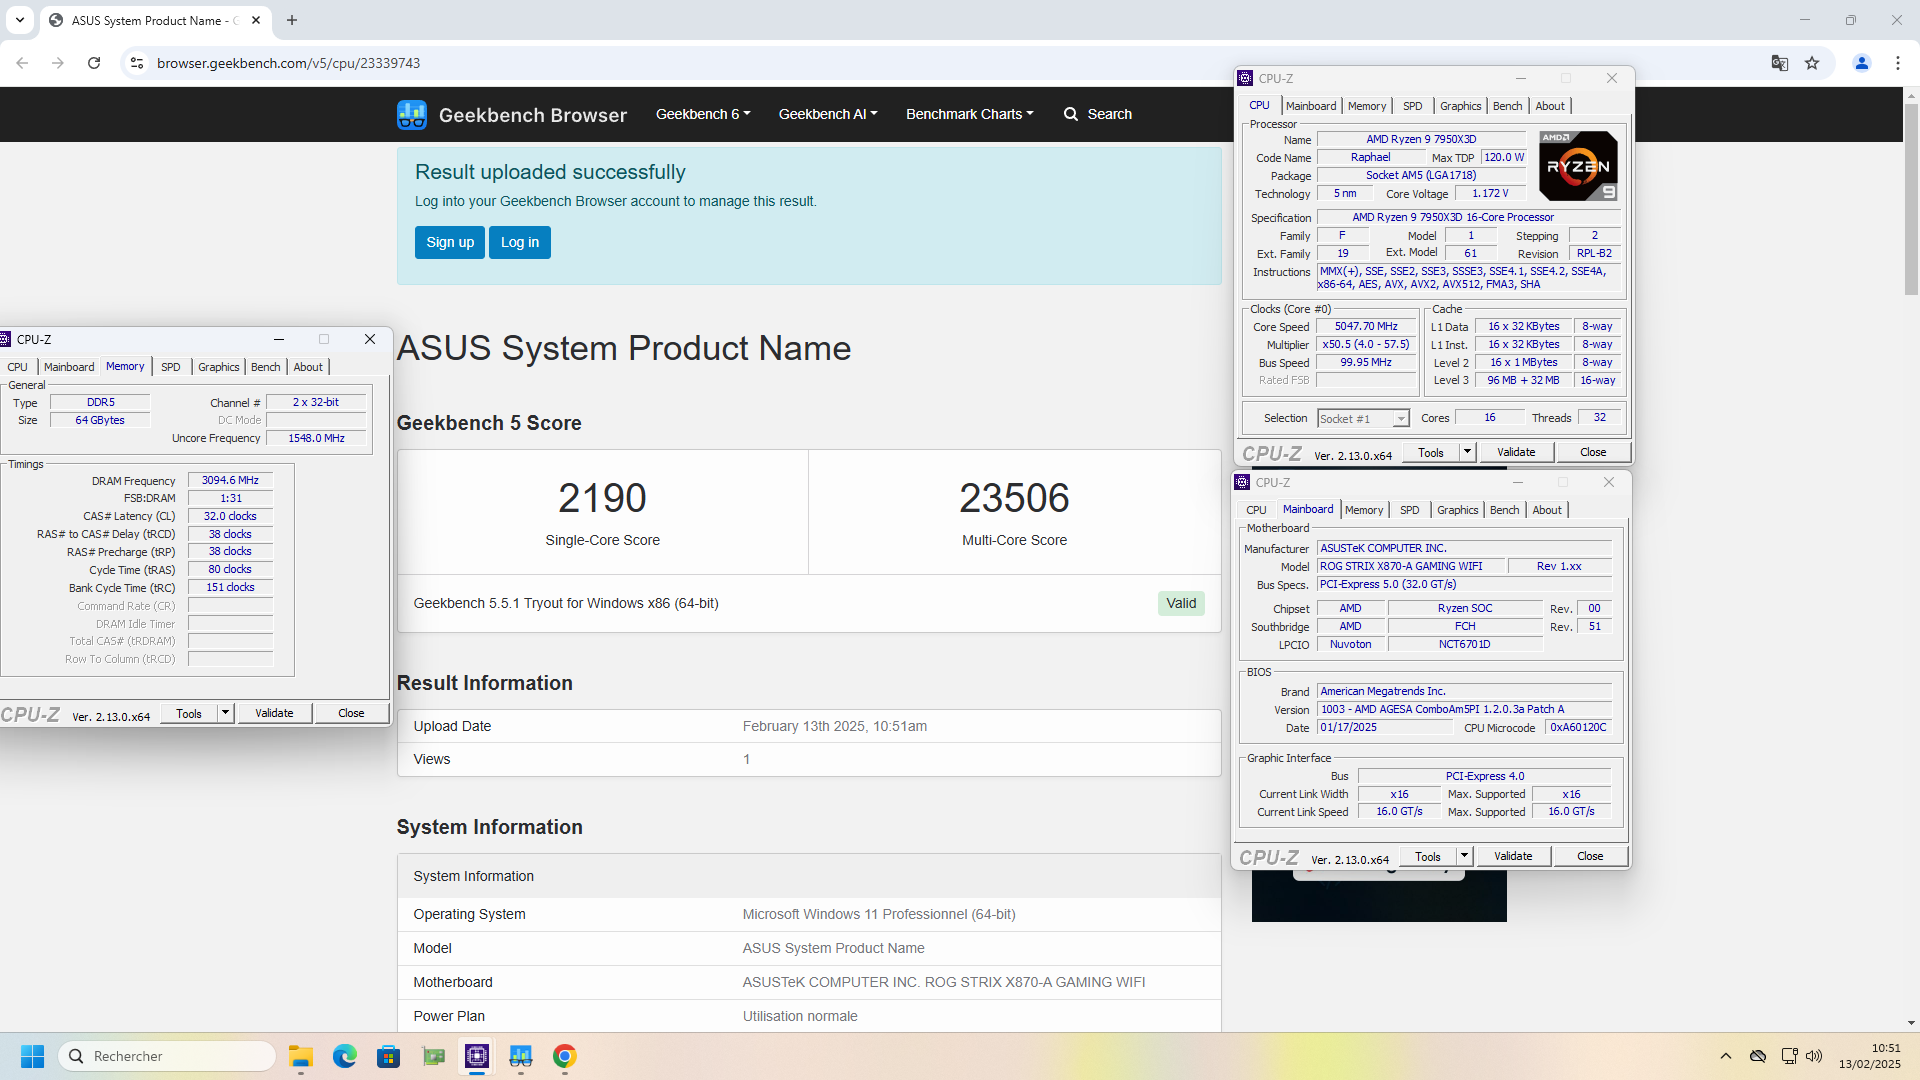Click BIOS version 1003 AGESA field
This screenshot has height=1080, width=1920.
click(x=1464, y=709)
